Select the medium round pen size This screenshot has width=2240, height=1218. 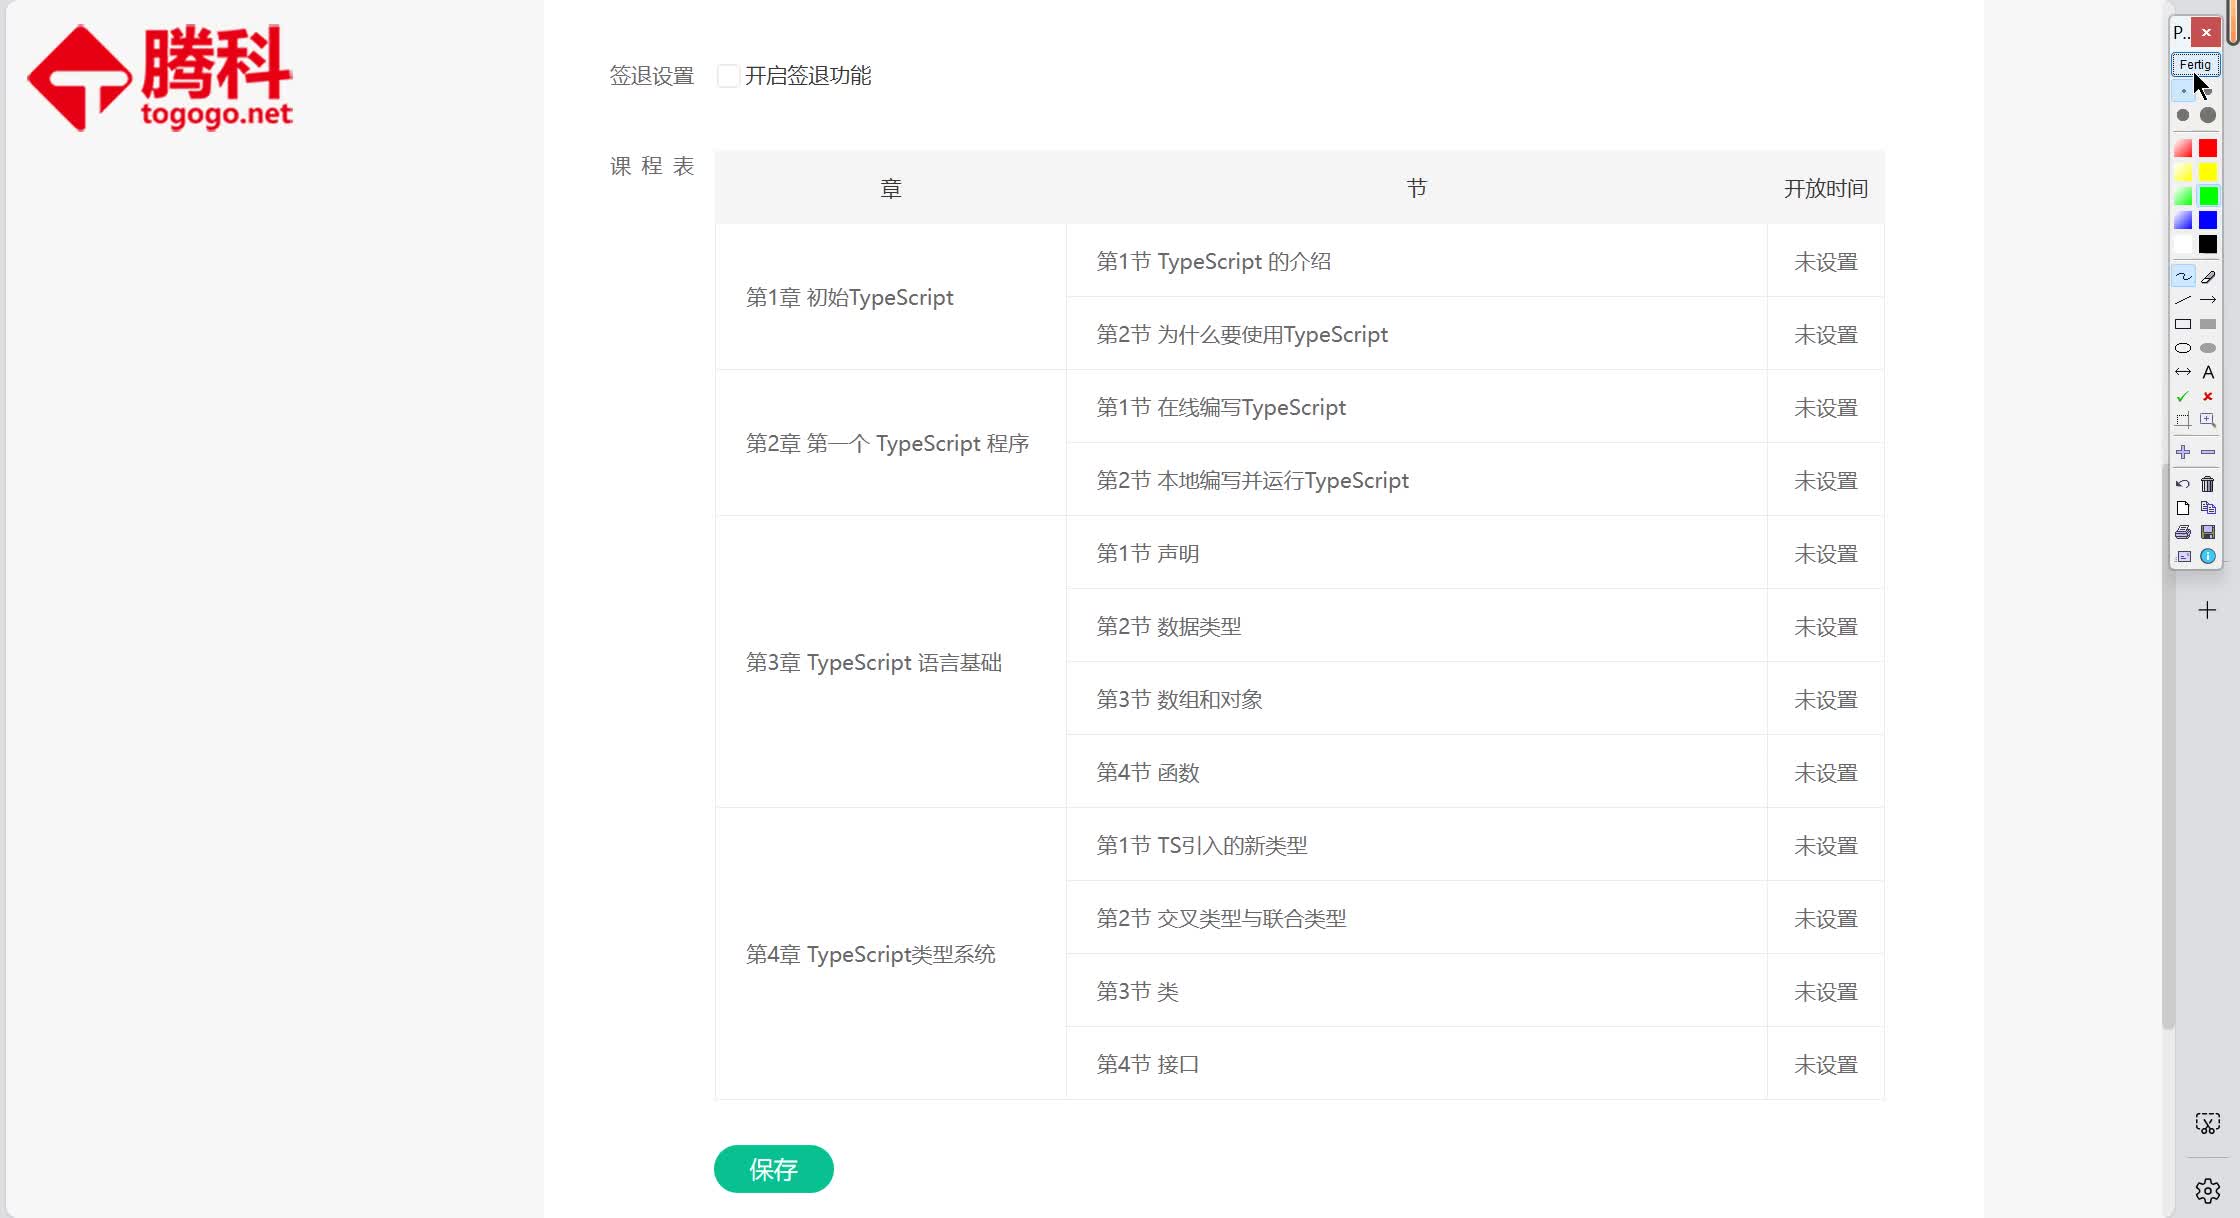[2183, 115]
